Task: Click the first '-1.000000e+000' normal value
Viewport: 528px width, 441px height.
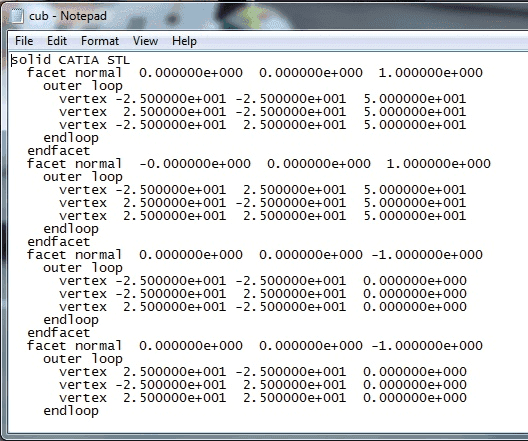Action: click(x=427, y=255)
